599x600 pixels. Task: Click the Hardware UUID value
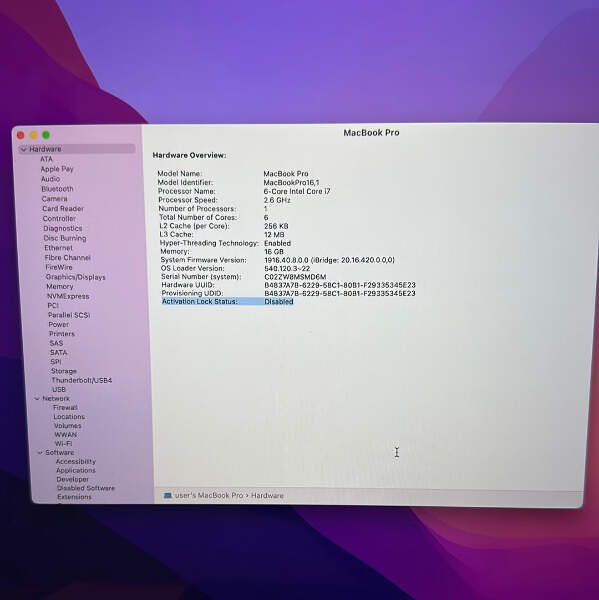pyautogui.click(x=340, y=285)
